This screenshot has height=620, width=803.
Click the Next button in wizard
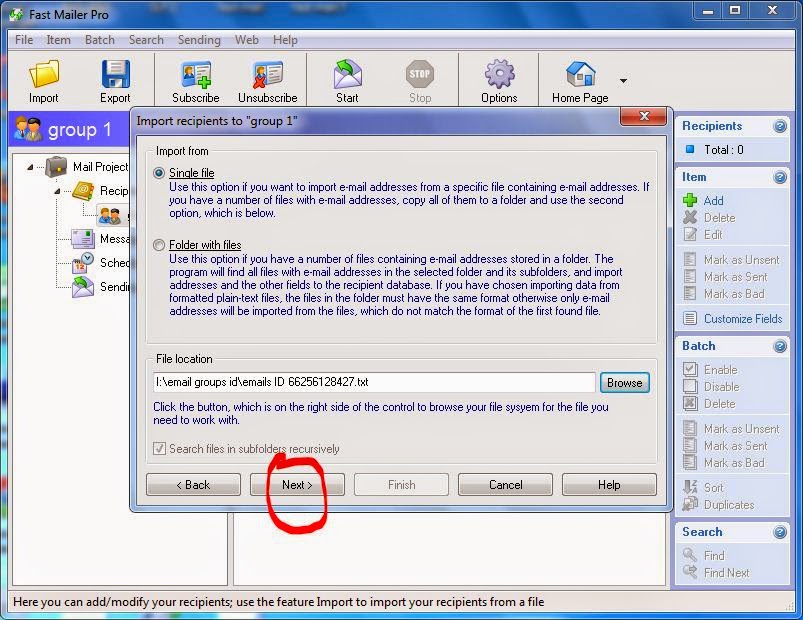297,484
